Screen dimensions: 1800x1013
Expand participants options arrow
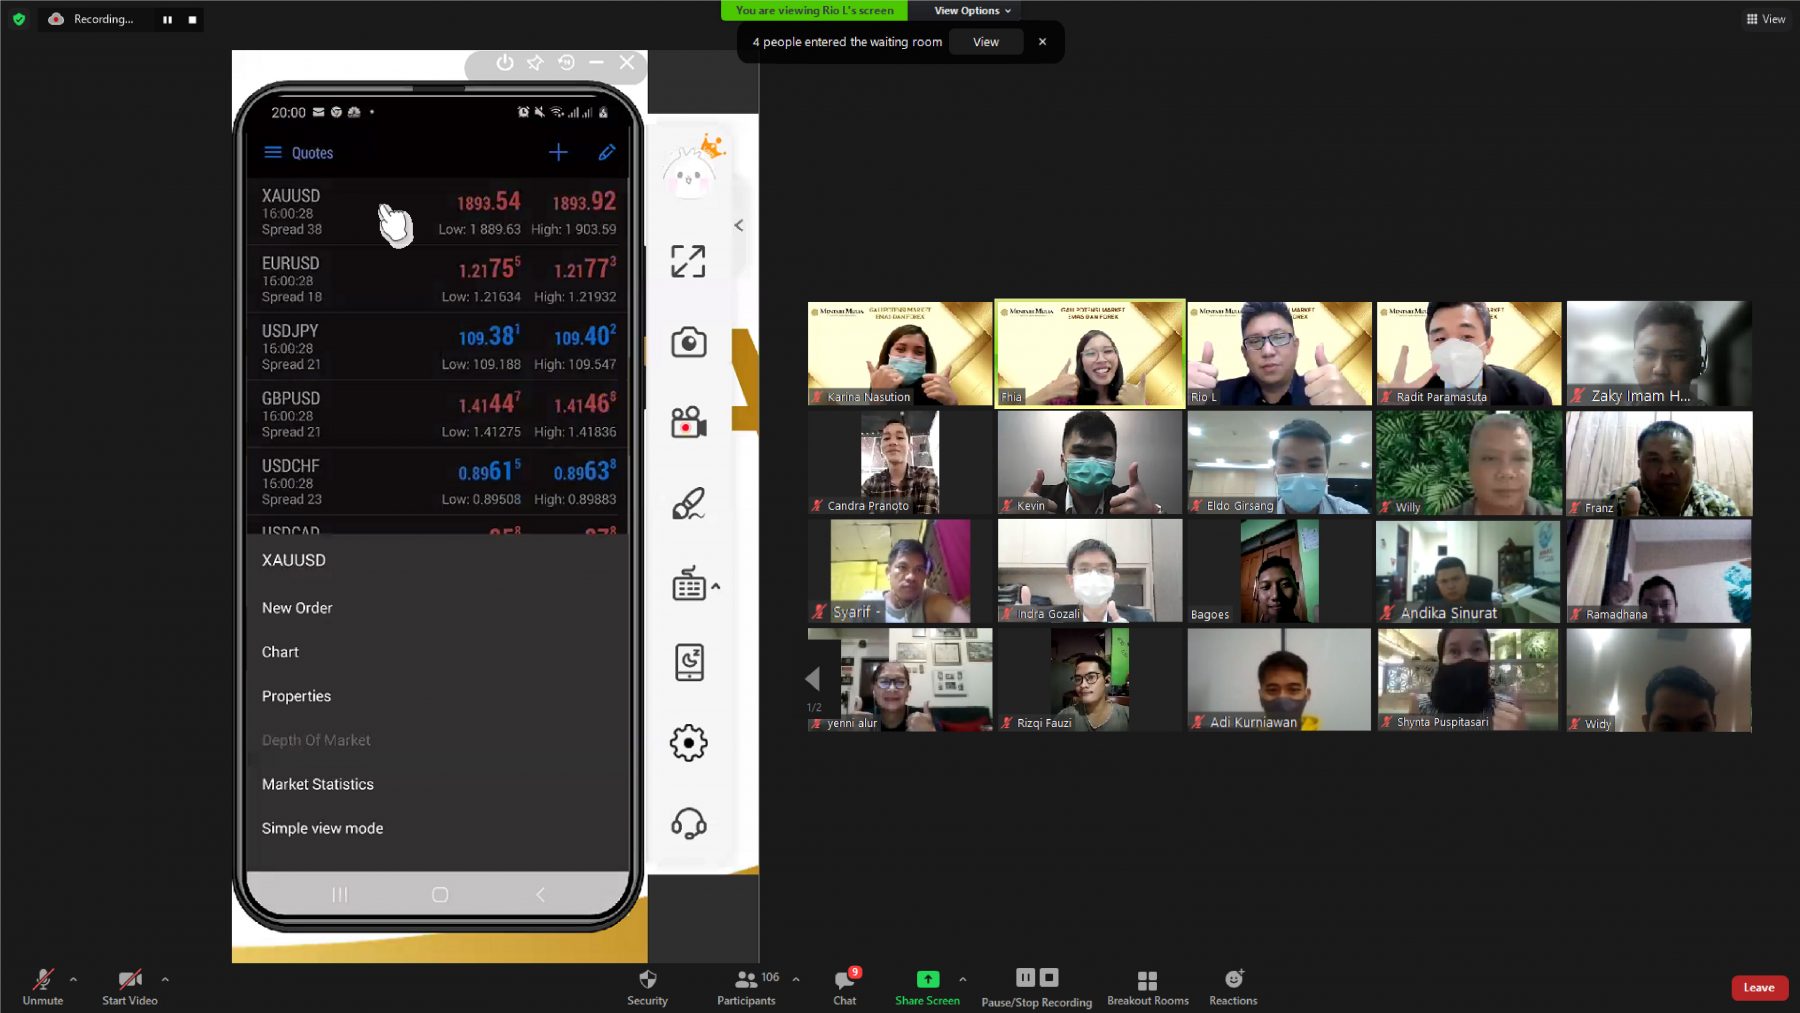796,979
